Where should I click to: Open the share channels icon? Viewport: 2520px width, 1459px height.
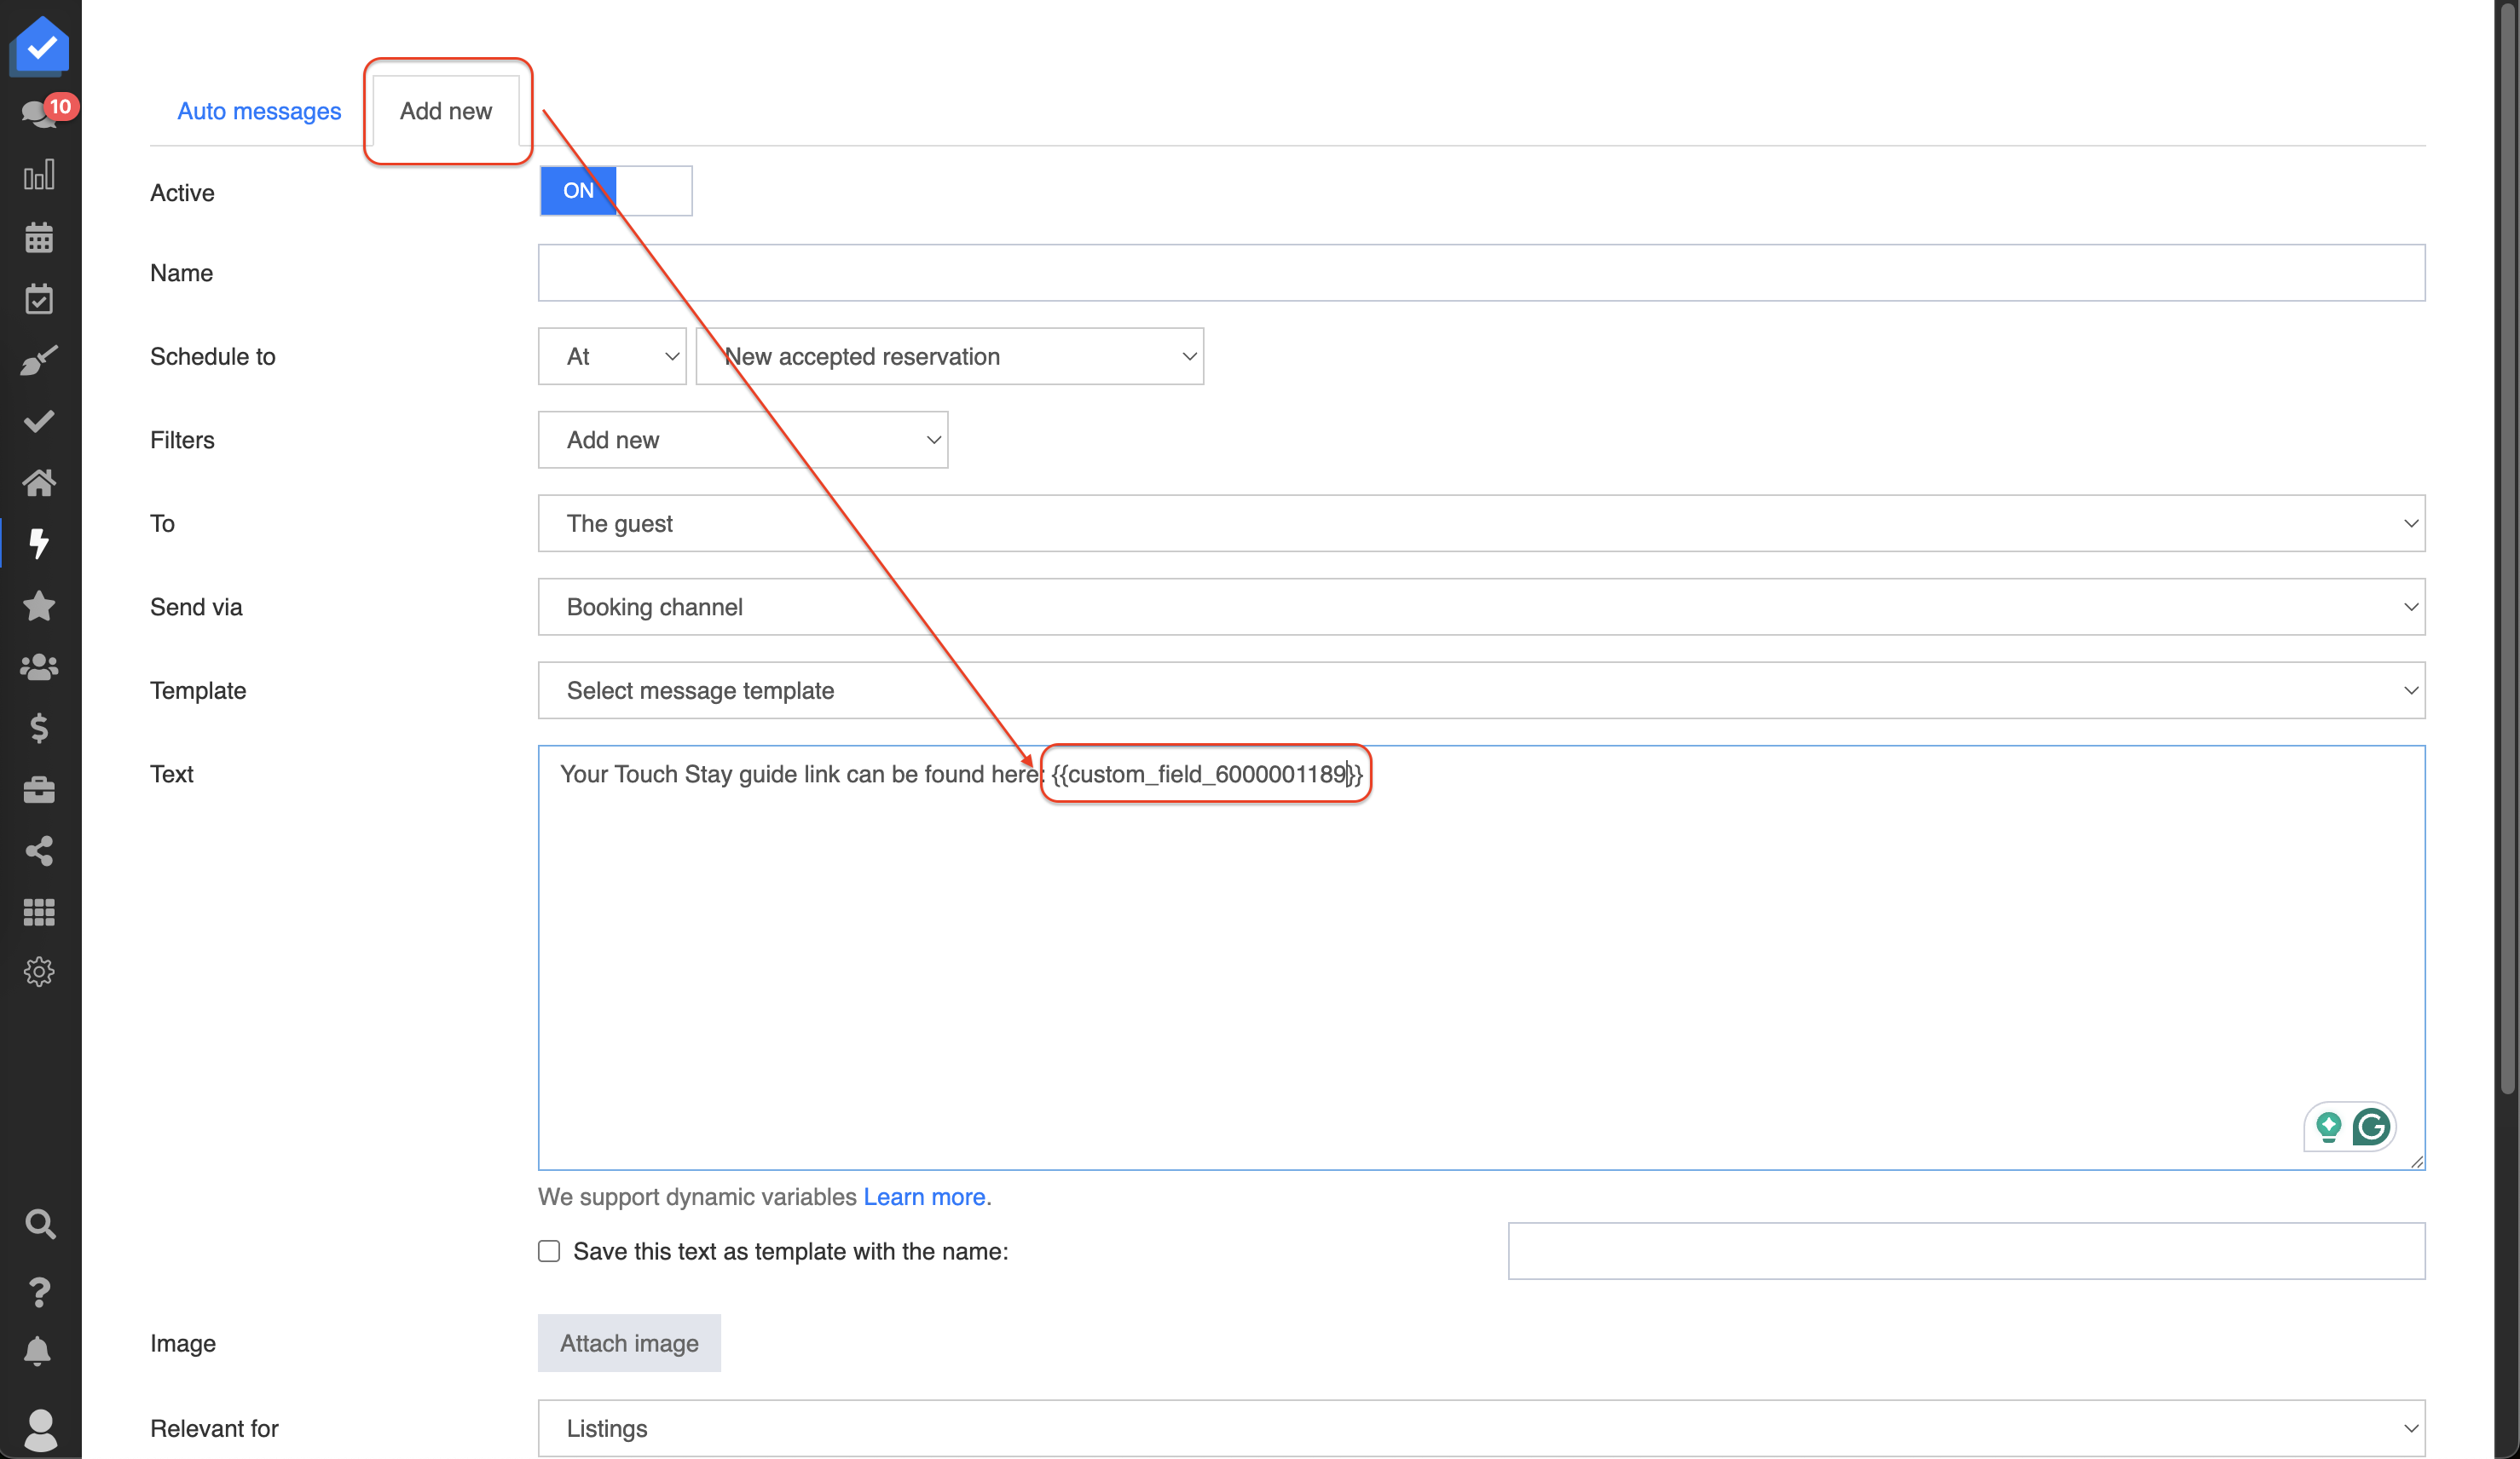coord(39,851)
